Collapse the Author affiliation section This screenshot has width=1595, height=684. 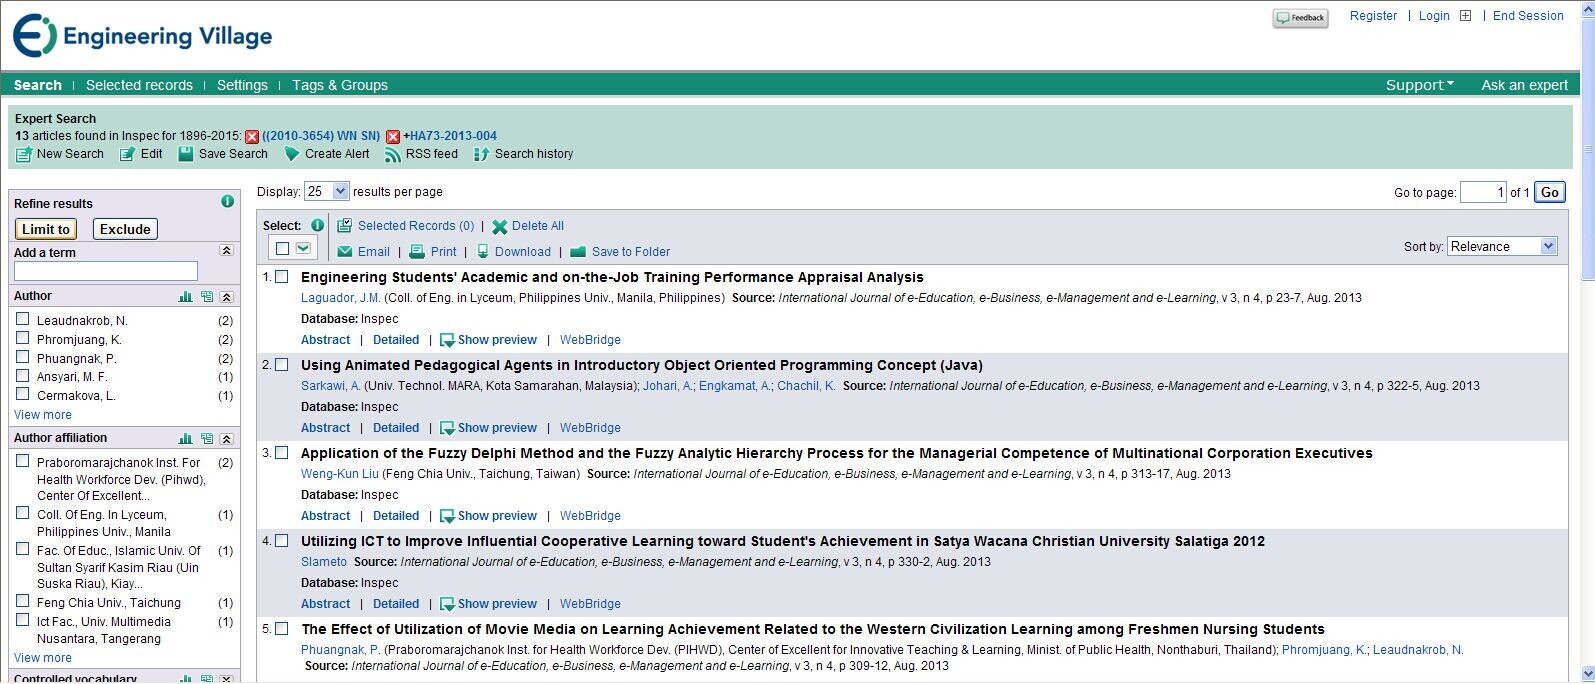click(x=226, y=439)
